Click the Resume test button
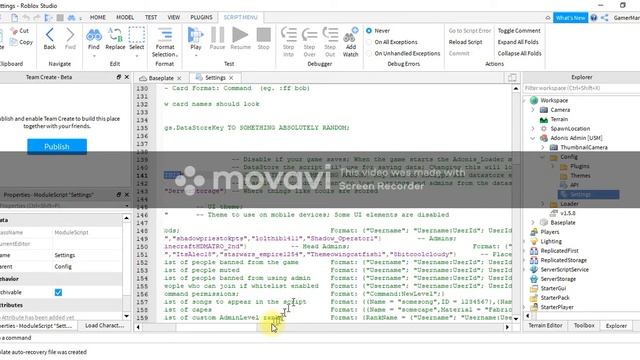 [x=240, y=35]
